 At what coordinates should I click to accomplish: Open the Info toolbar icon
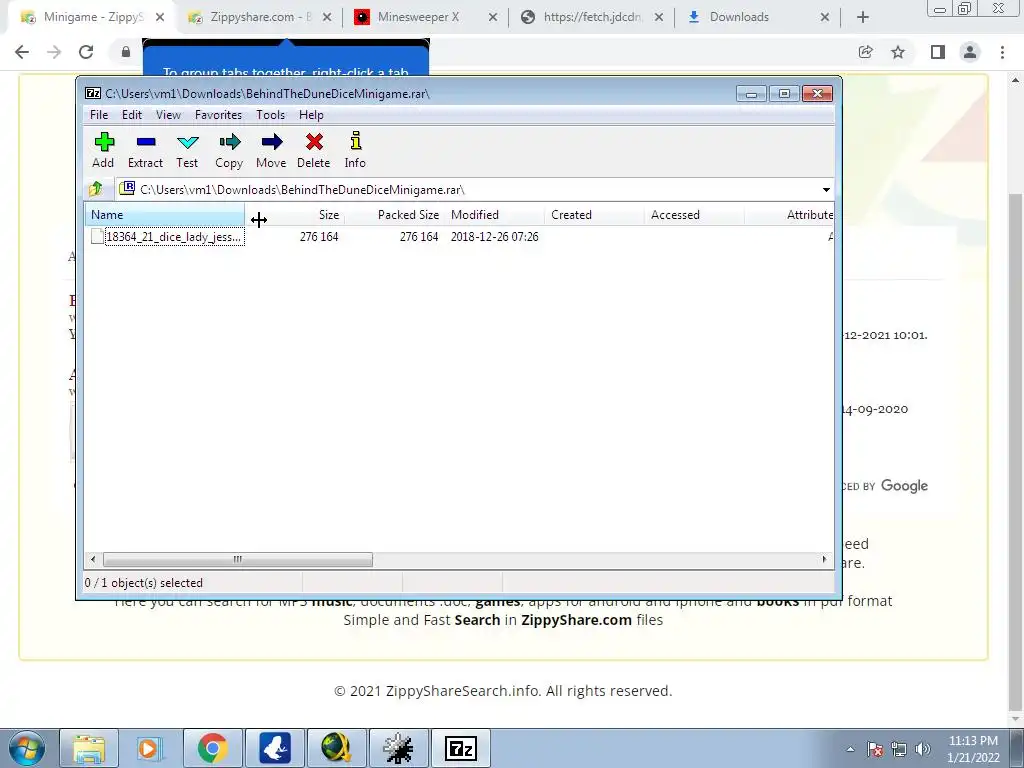click(x=355, y=150)
